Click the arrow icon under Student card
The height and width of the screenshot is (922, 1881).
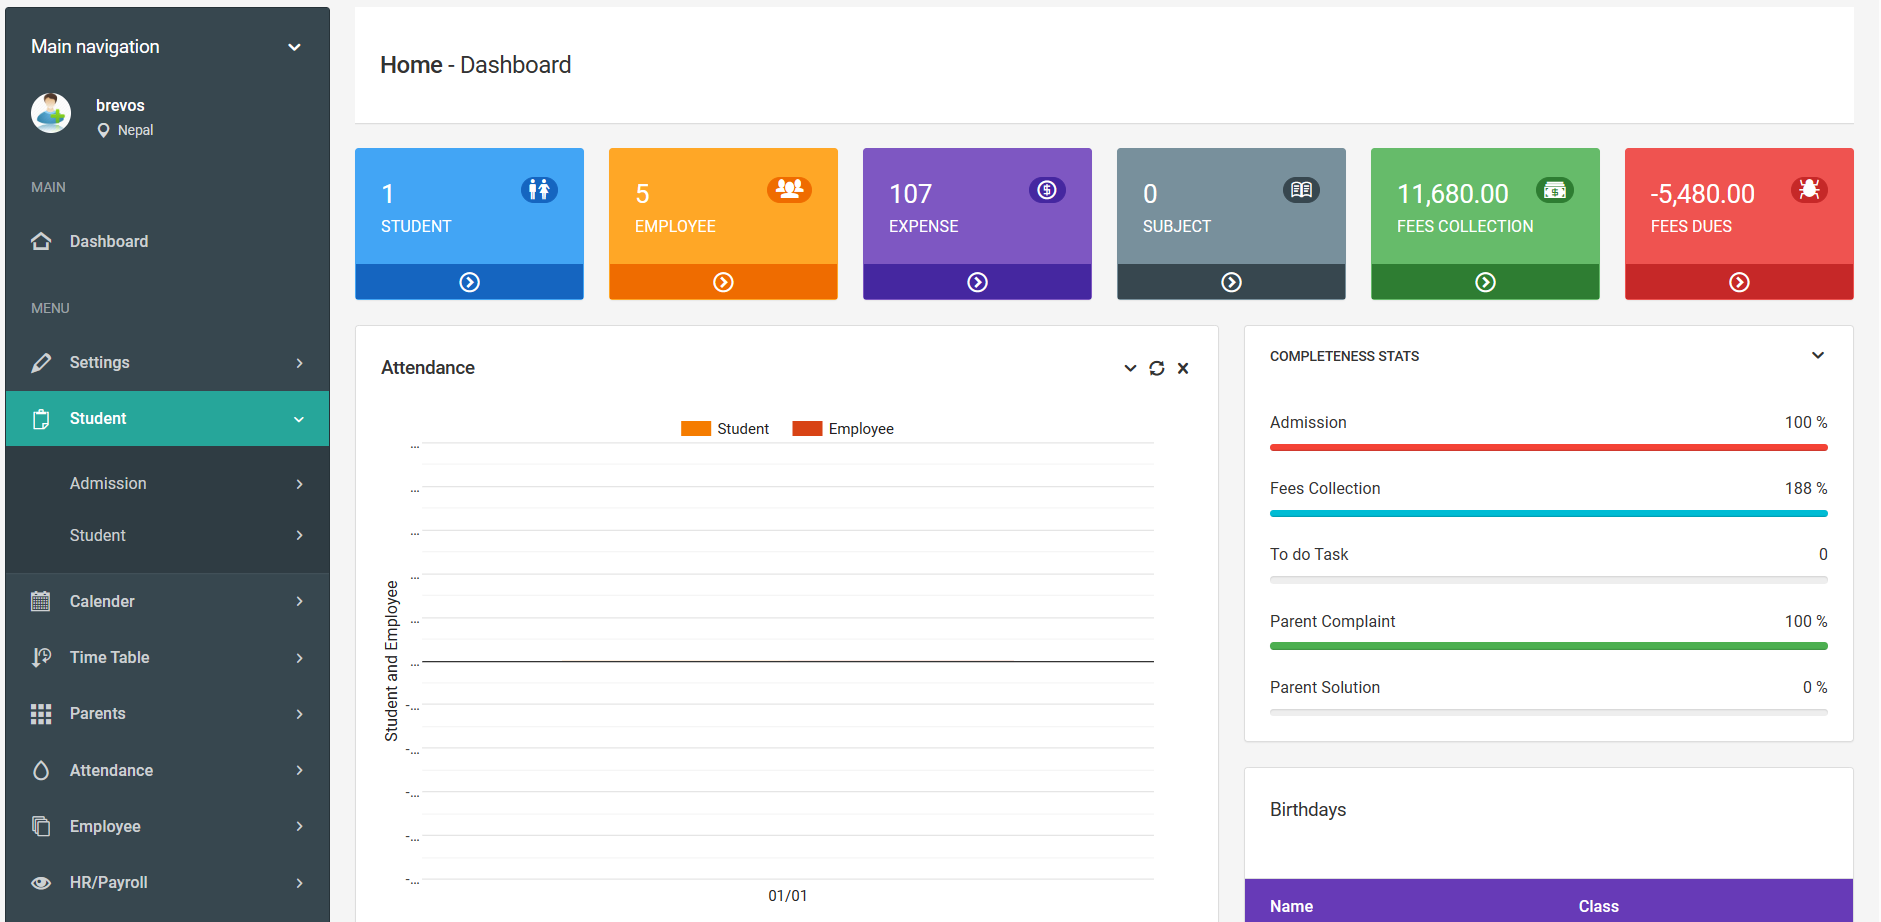click(x=469, y=282)
